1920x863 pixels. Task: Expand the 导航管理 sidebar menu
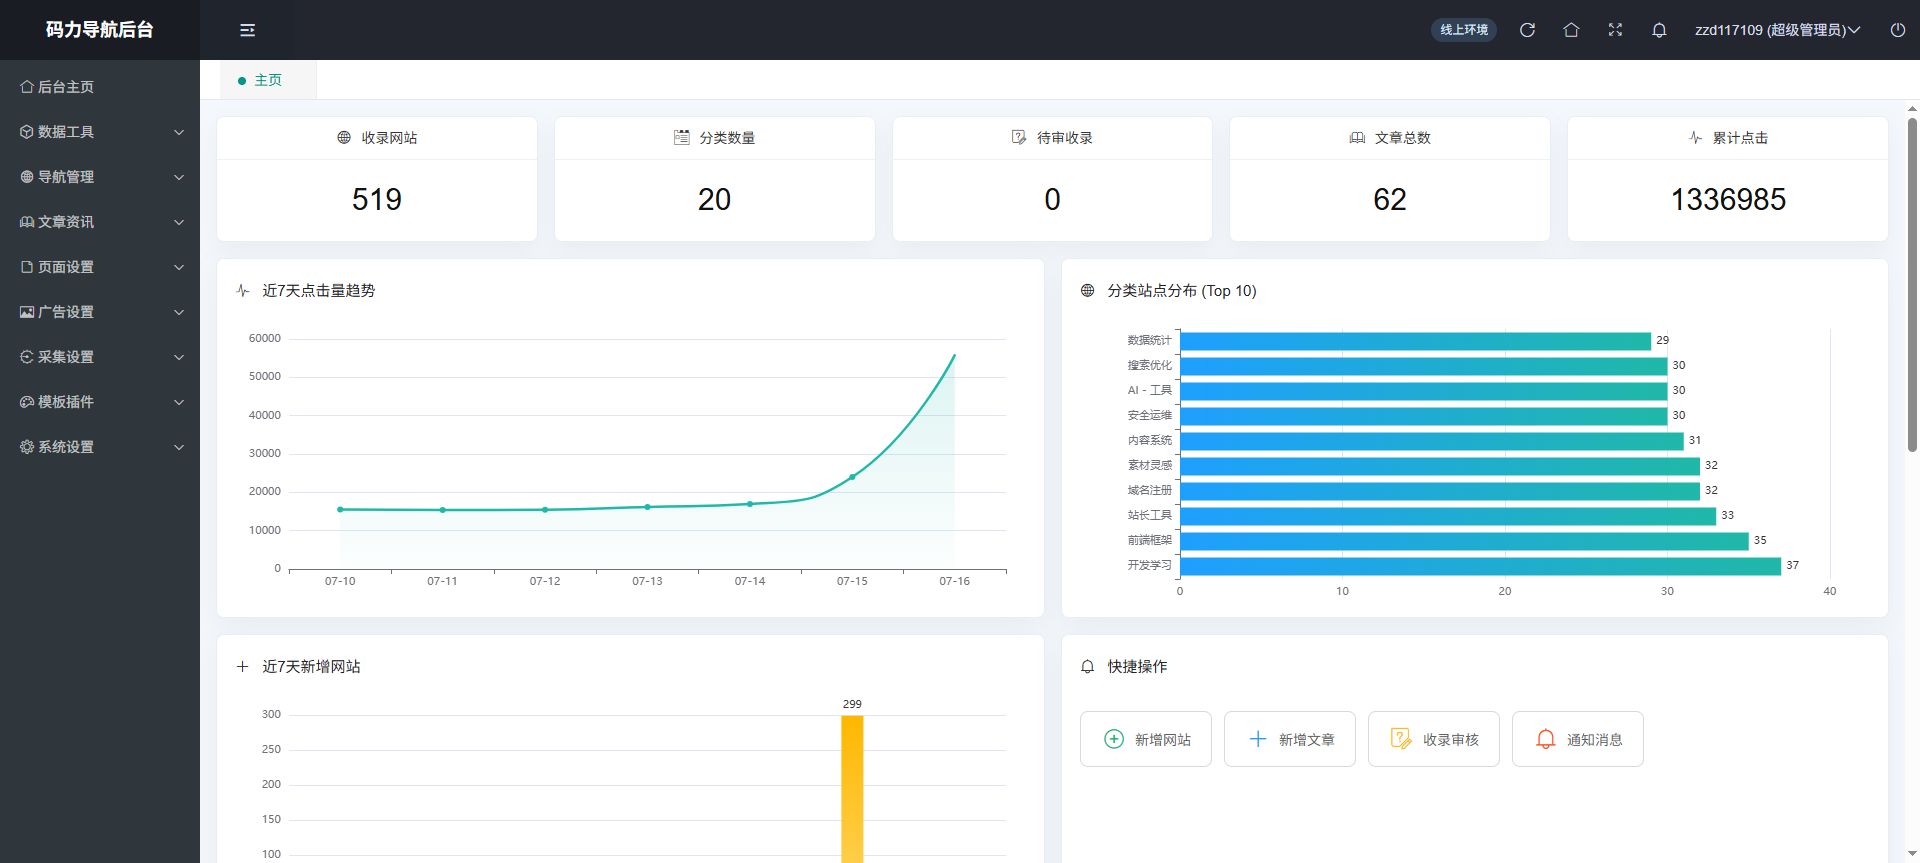coord(100,177)
